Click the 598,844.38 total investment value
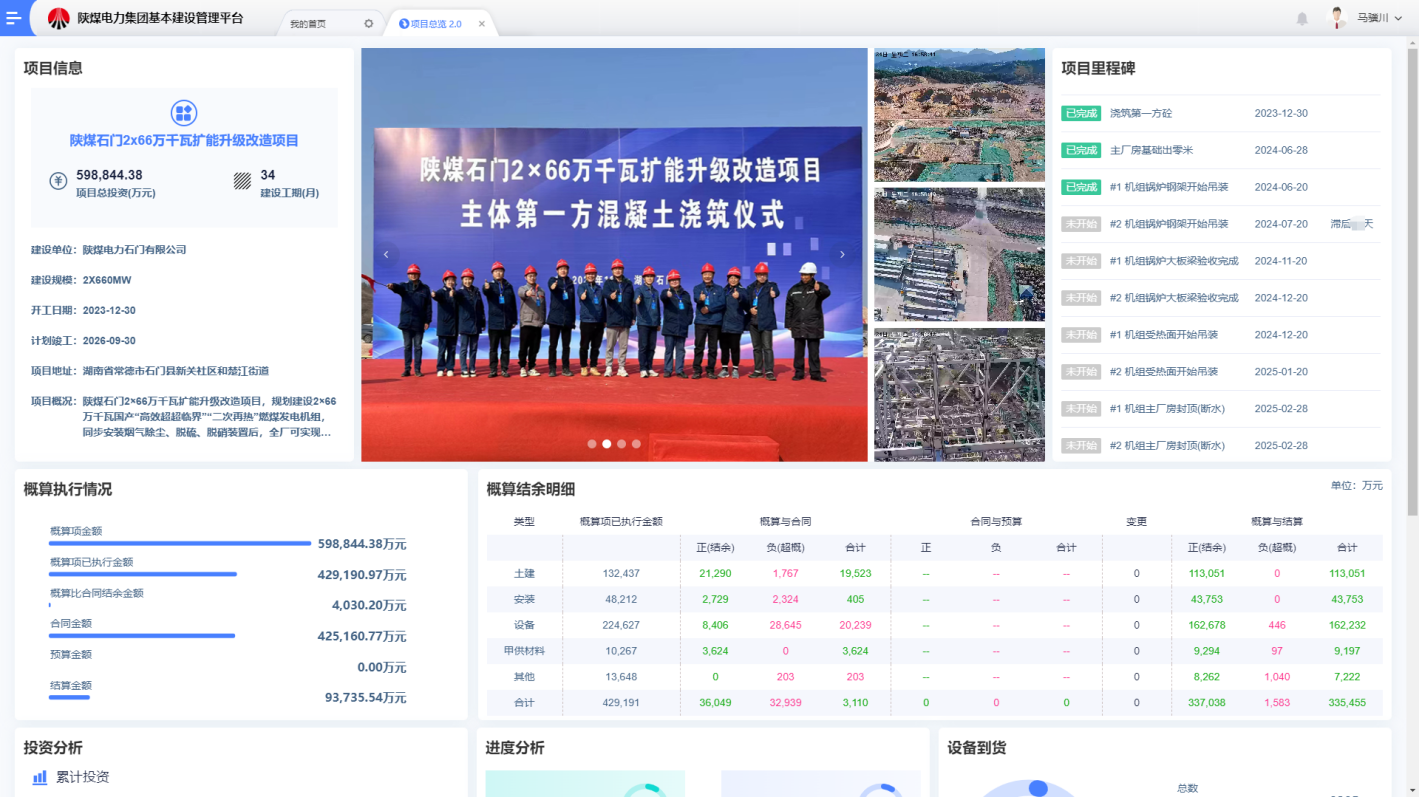Image resolution: width=1419 pixels, height=797 pixels. [109, 175]
